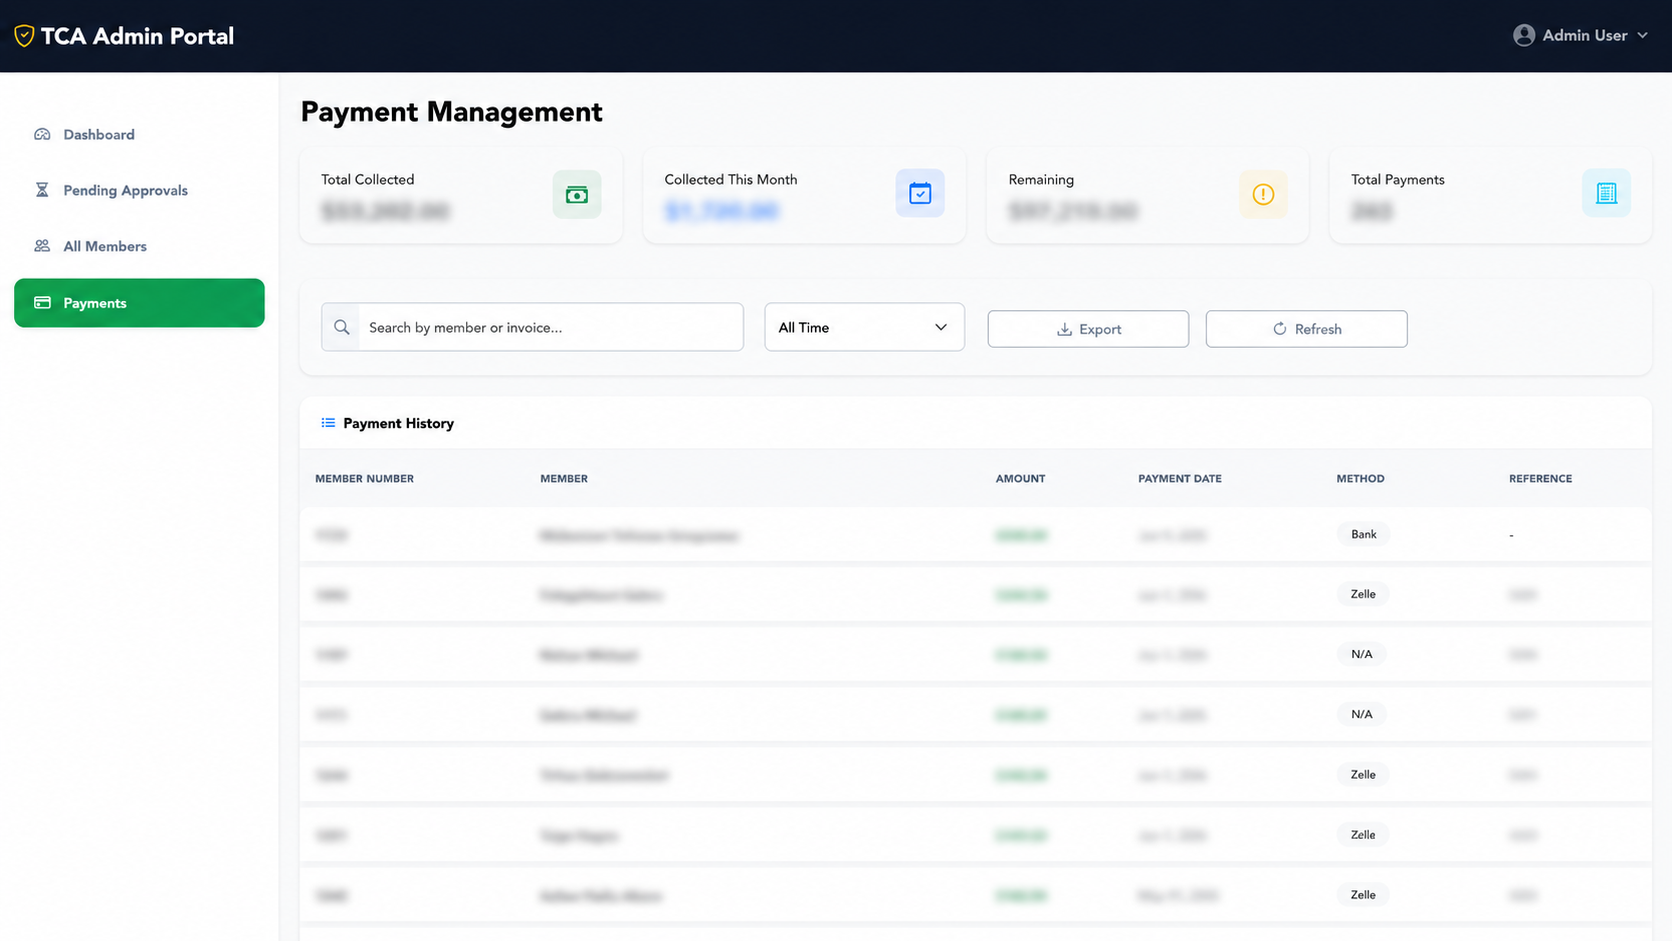Click the Remaining warning icon
This screenshot has height=941, width=1672.
pos(1263,194)
